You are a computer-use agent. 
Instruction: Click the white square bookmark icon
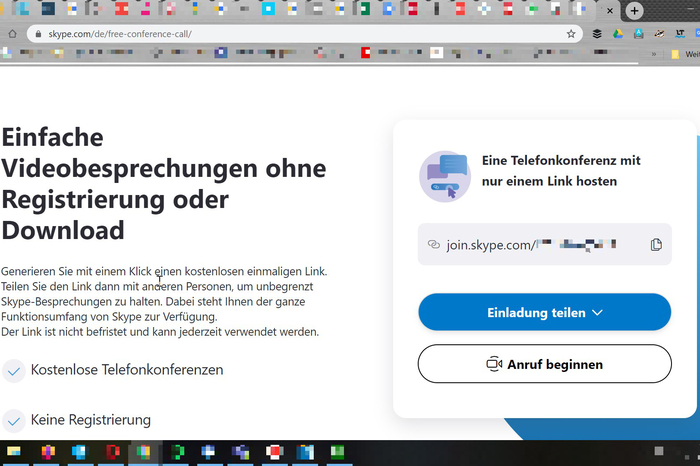point(437,53)
